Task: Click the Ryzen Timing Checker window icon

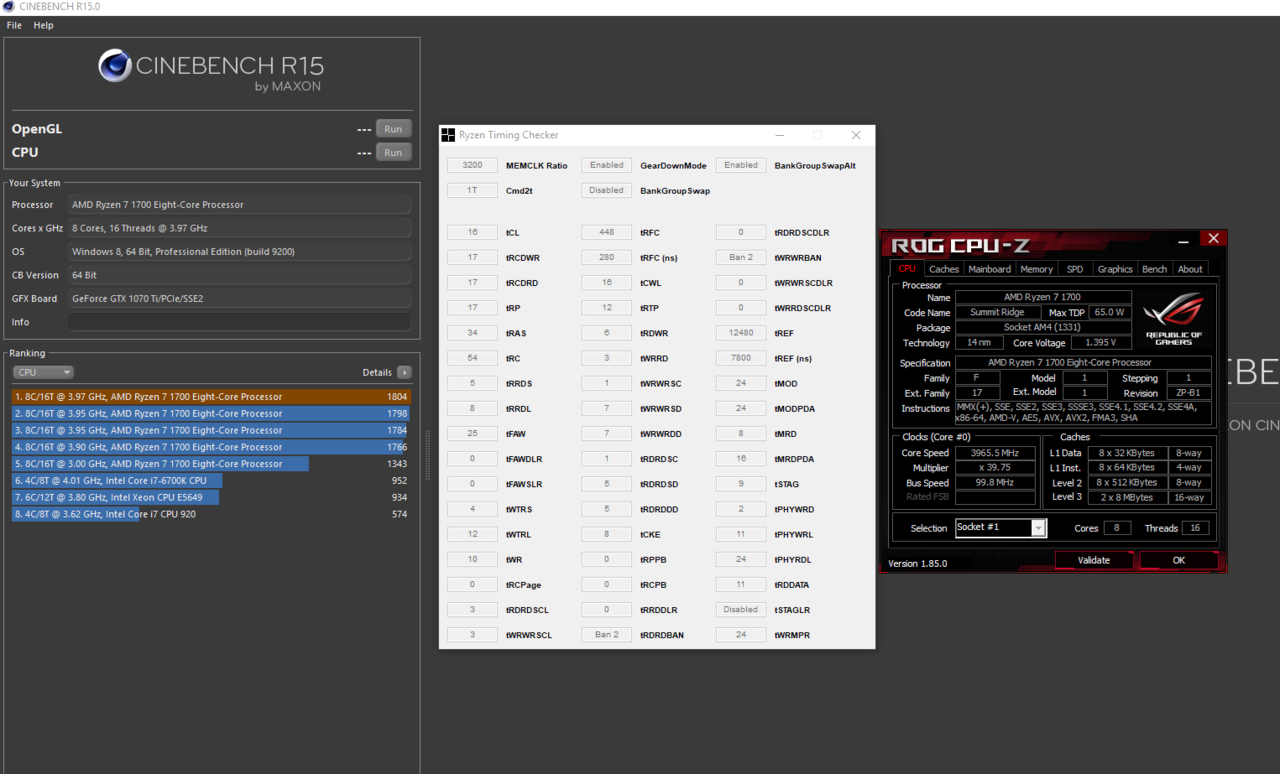Action: pyautogui.click(x=449, y=135)
